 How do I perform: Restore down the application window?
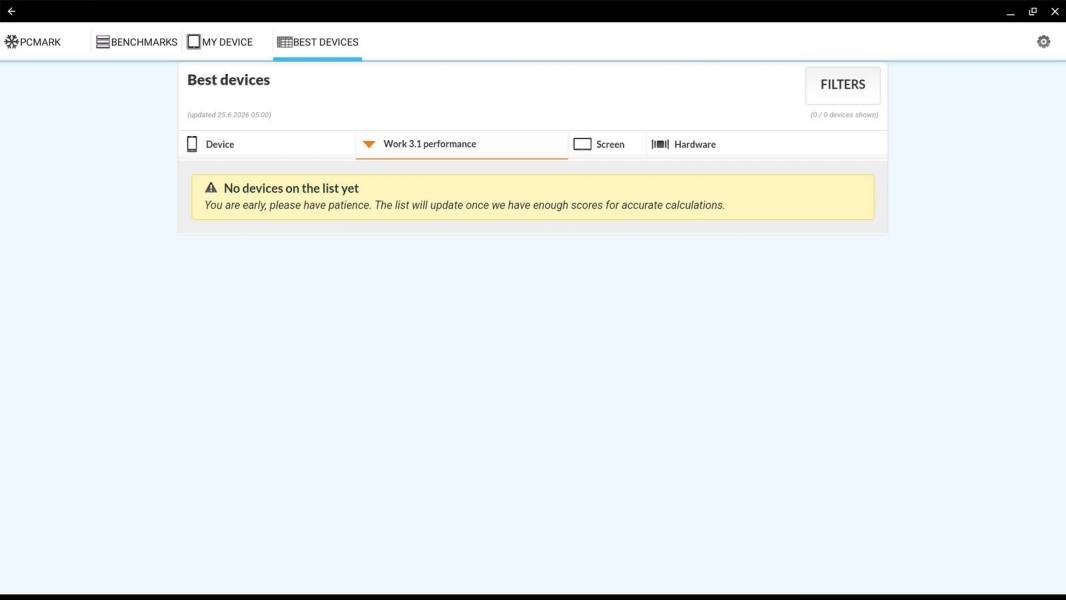coord(1033,11)
